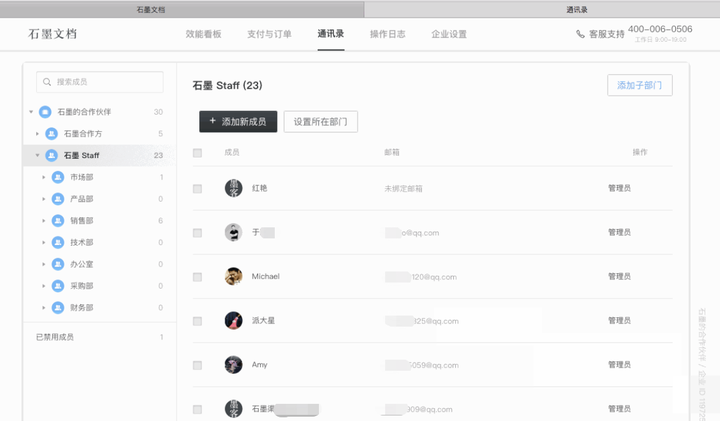720x421 pixels.
Task: Click the 销售部 department icon
Action: tap(58, 221)
